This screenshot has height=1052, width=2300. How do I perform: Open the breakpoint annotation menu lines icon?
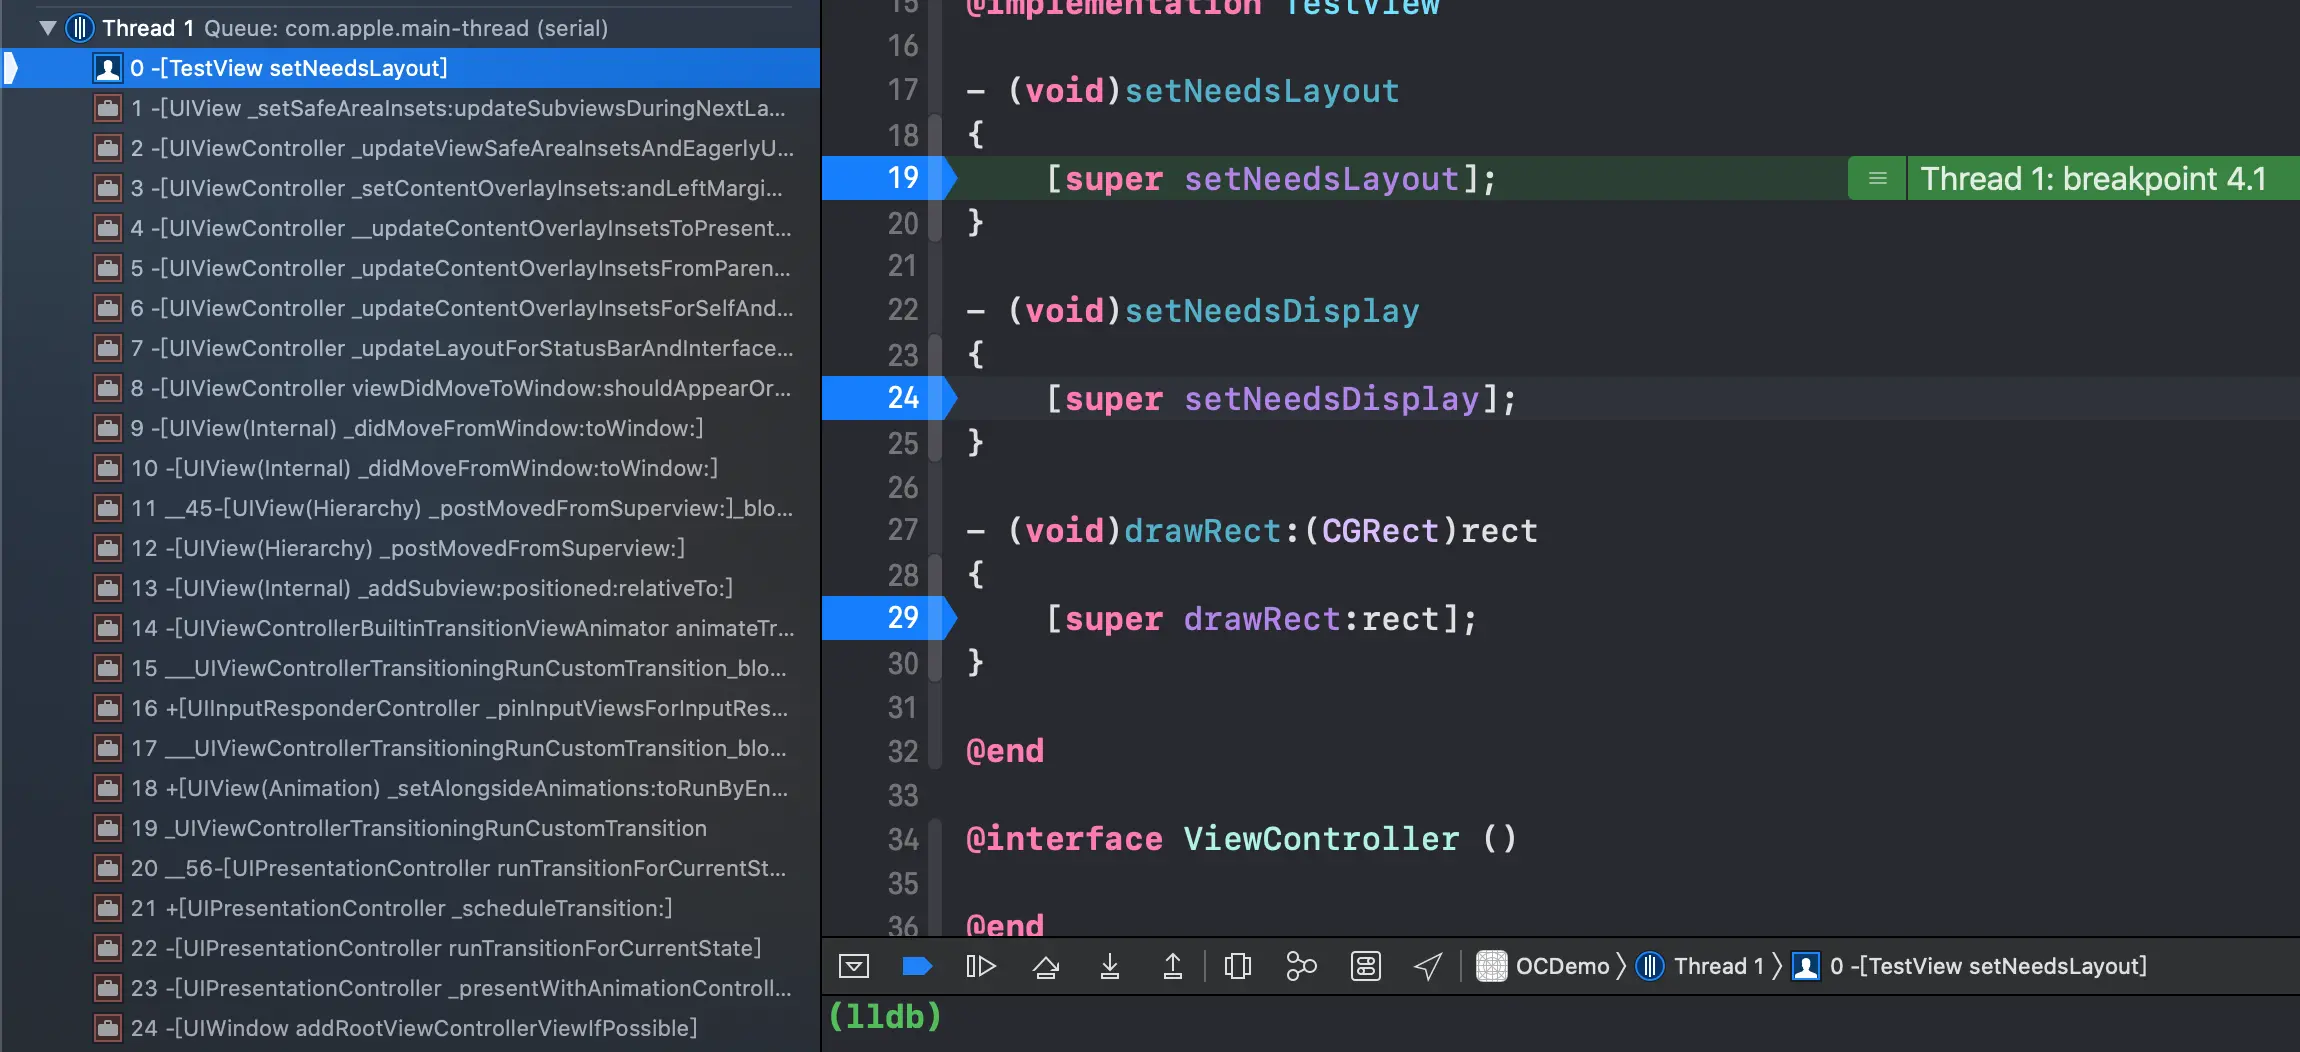tap(1878, 179)
